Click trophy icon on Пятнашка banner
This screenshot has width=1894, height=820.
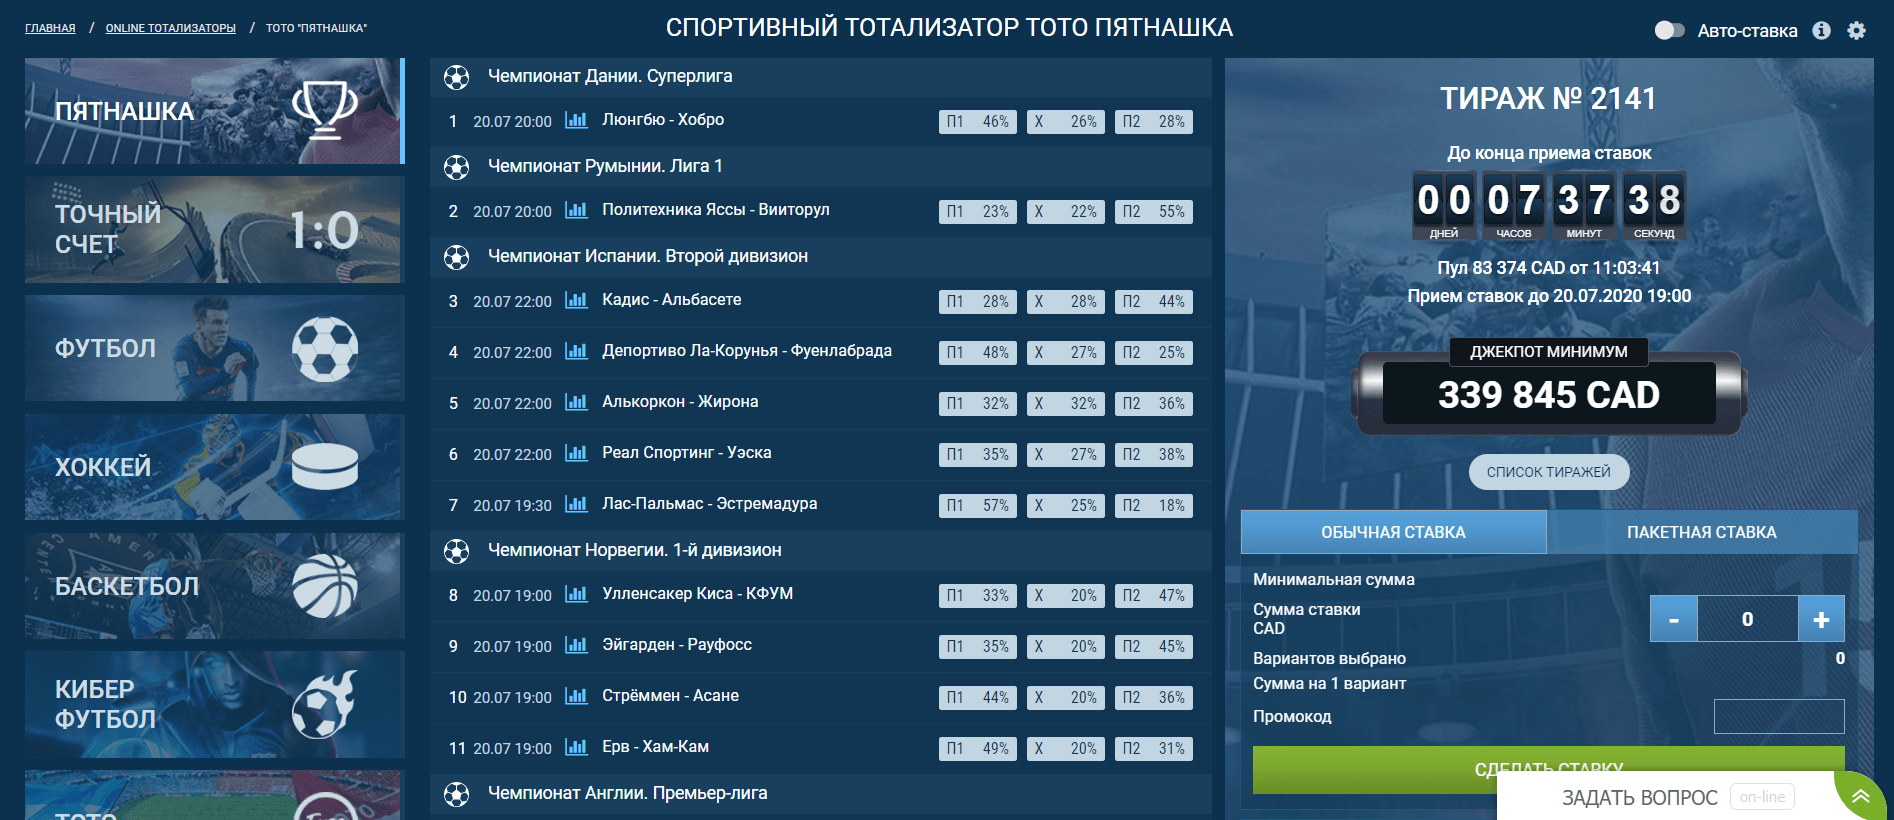pos(325,109)
